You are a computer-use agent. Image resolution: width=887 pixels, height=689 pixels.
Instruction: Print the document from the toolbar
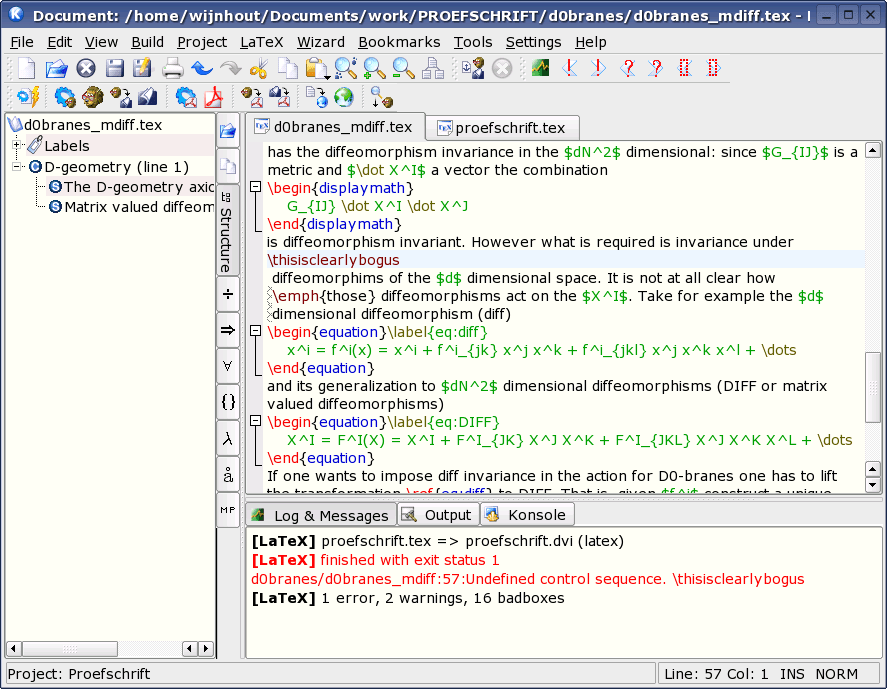[x=172, y=69]
